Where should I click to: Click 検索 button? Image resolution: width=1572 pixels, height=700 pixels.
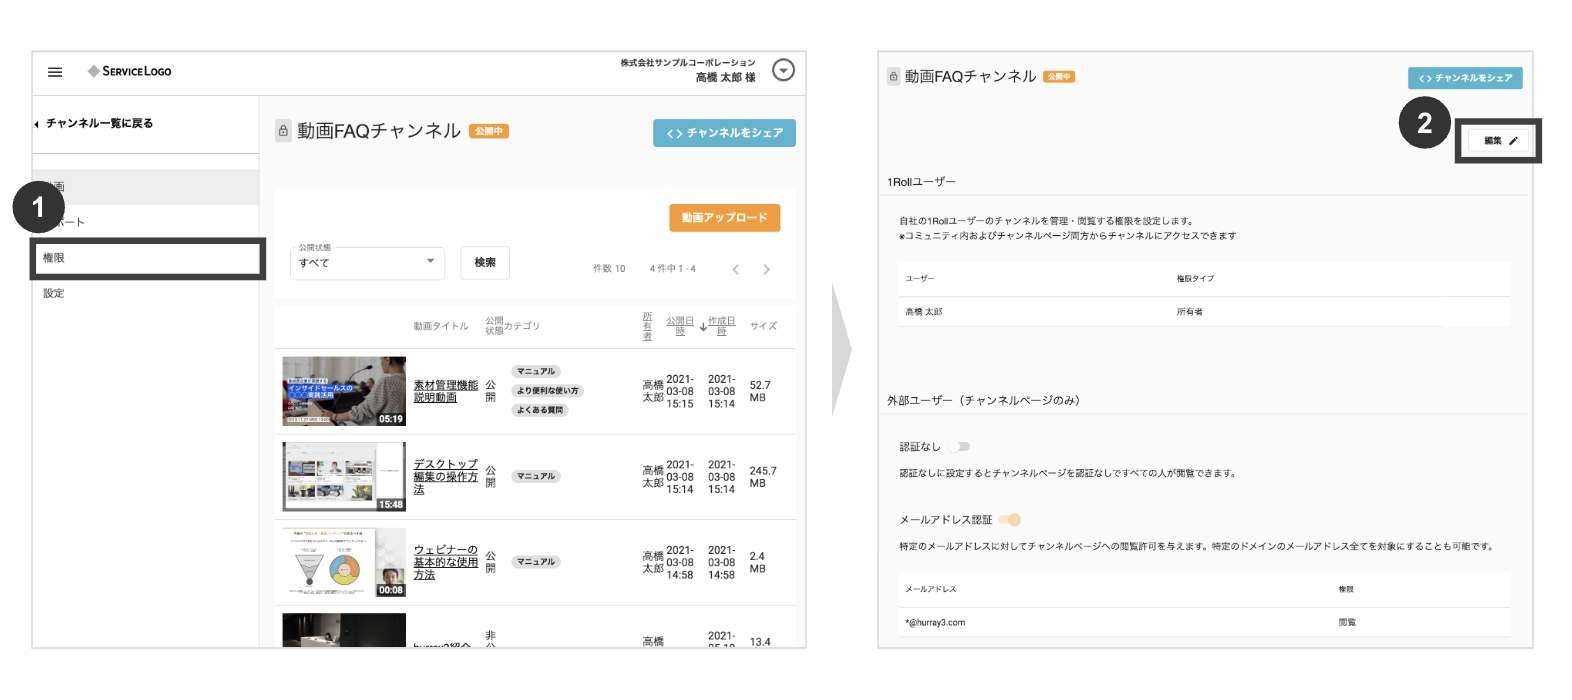pos(485,262)
